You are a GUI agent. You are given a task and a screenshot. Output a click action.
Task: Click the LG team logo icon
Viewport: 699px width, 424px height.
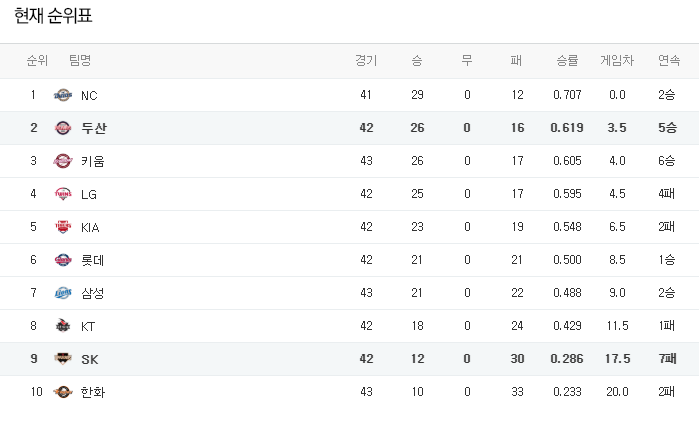63,194
